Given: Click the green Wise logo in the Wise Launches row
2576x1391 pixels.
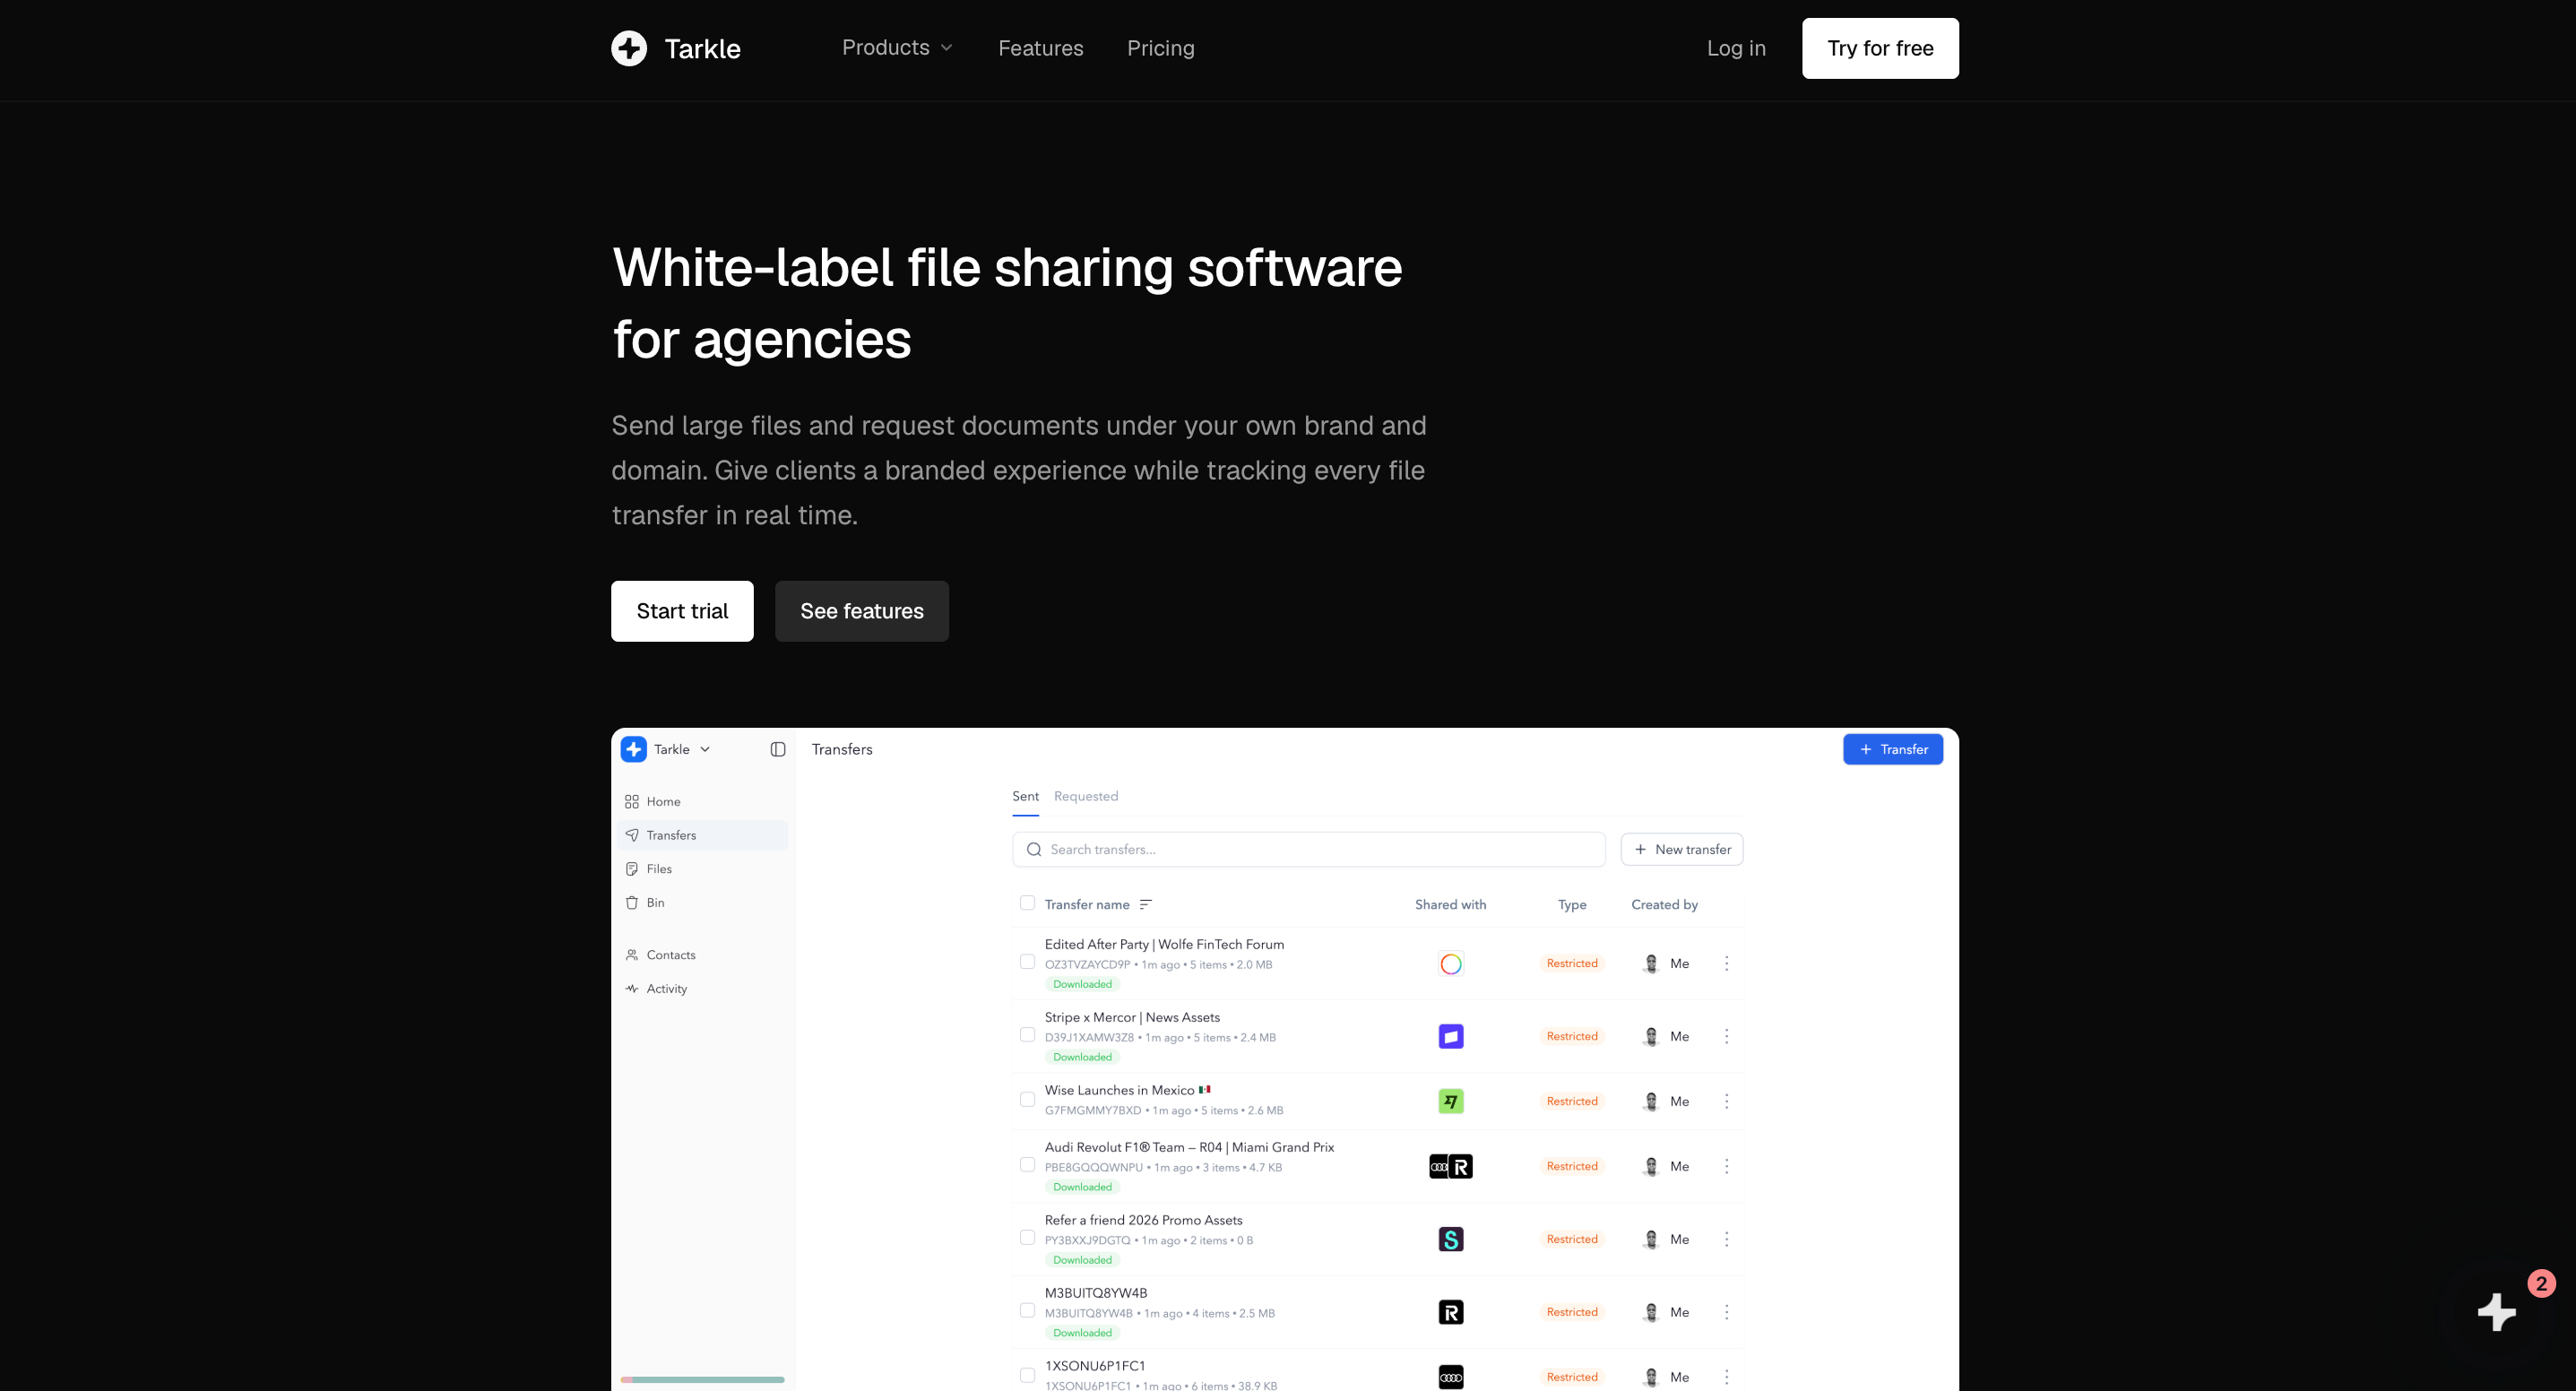Looking at the screenshot, I should coord(1451,1101).
